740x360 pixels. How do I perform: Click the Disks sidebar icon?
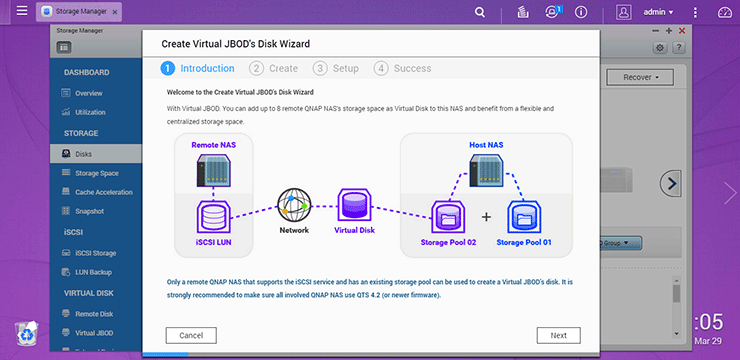click(x=66, y=154)
